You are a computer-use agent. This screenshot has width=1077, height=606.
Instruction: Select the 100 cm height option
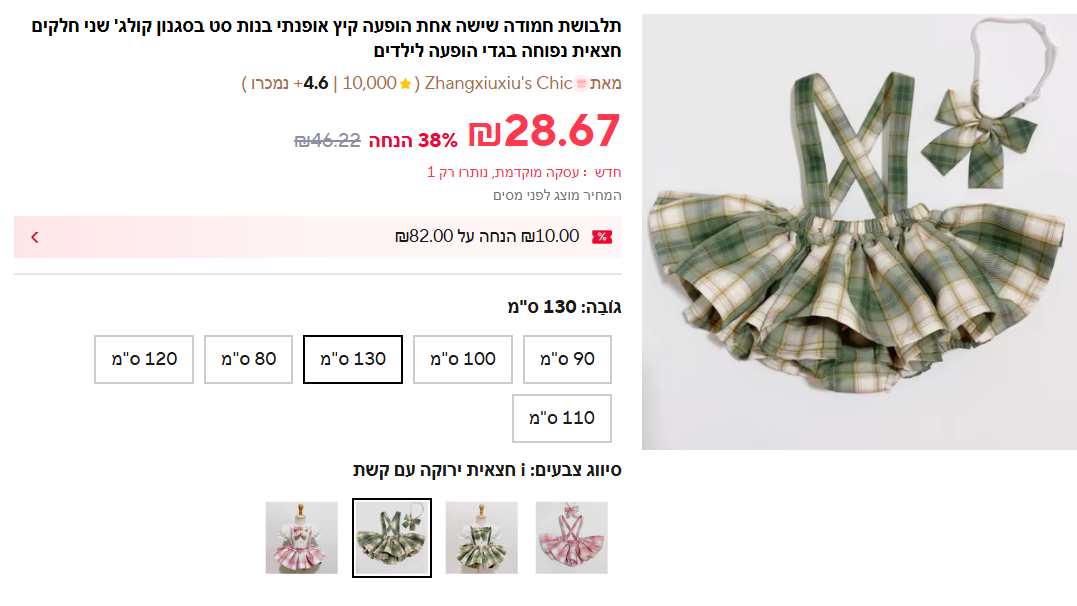463,359
